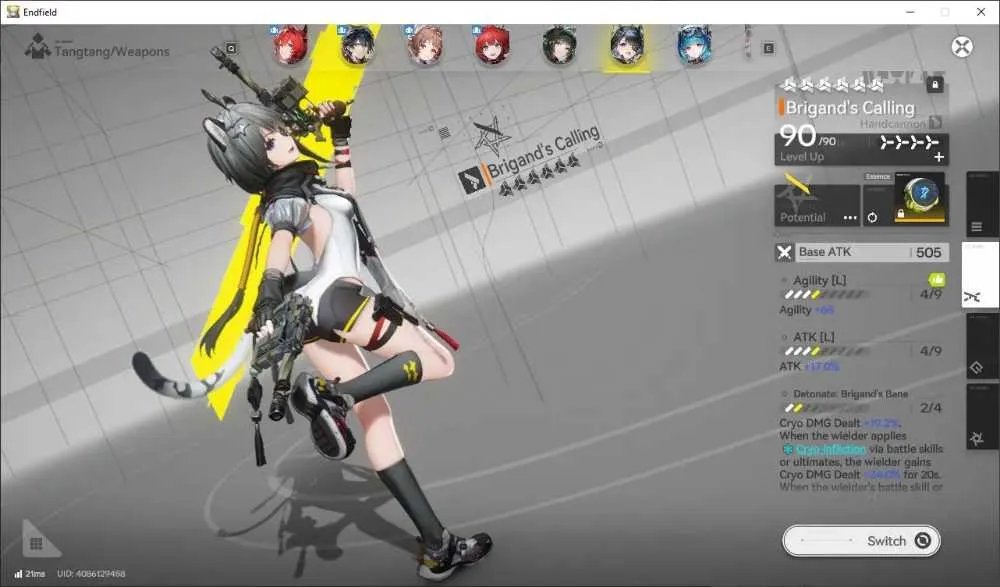This screenshot has width=1000, height=587.
Task: Click the essence swap refresh icon
Action: [872, 218]
